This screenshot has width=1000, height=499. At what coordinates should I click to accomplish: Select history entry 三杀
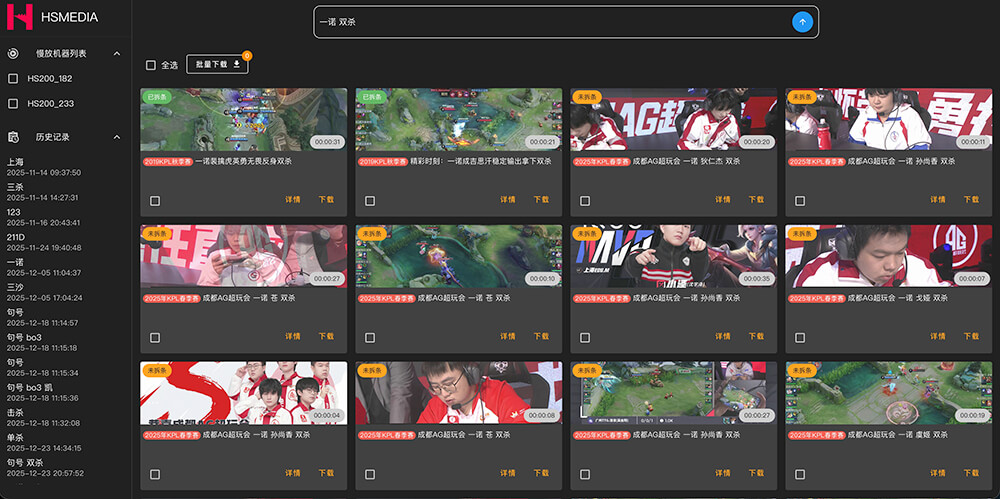(45, 192)
